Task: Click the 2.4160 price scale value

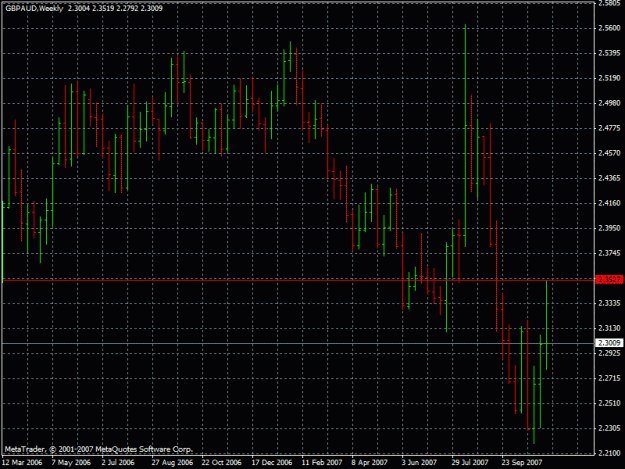Action: click(x=609, y=203)
